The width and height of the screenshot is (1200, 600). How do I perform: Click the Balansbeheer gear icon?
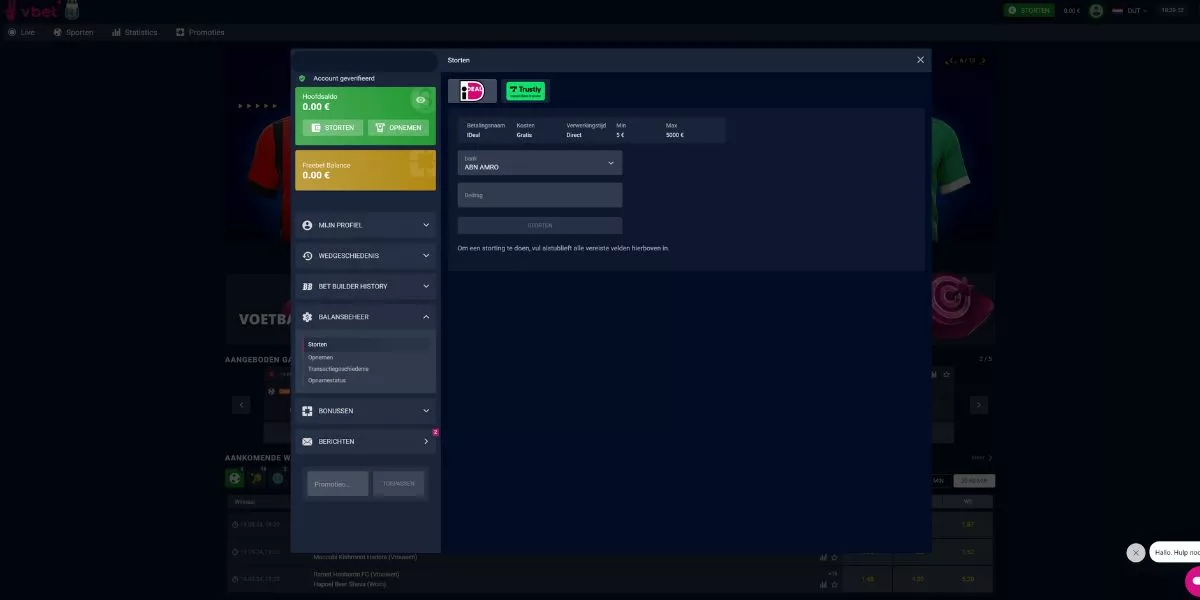point(308,317)
